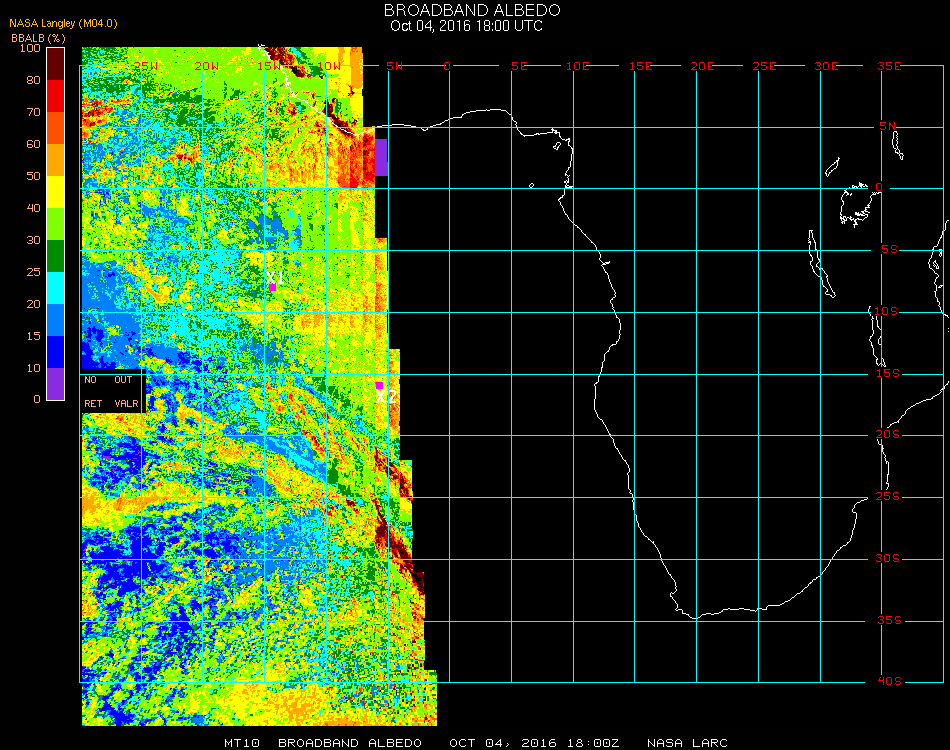Click the '35E' longitude label
Viewport: 950px width, 750px height.
click(889, 66)
